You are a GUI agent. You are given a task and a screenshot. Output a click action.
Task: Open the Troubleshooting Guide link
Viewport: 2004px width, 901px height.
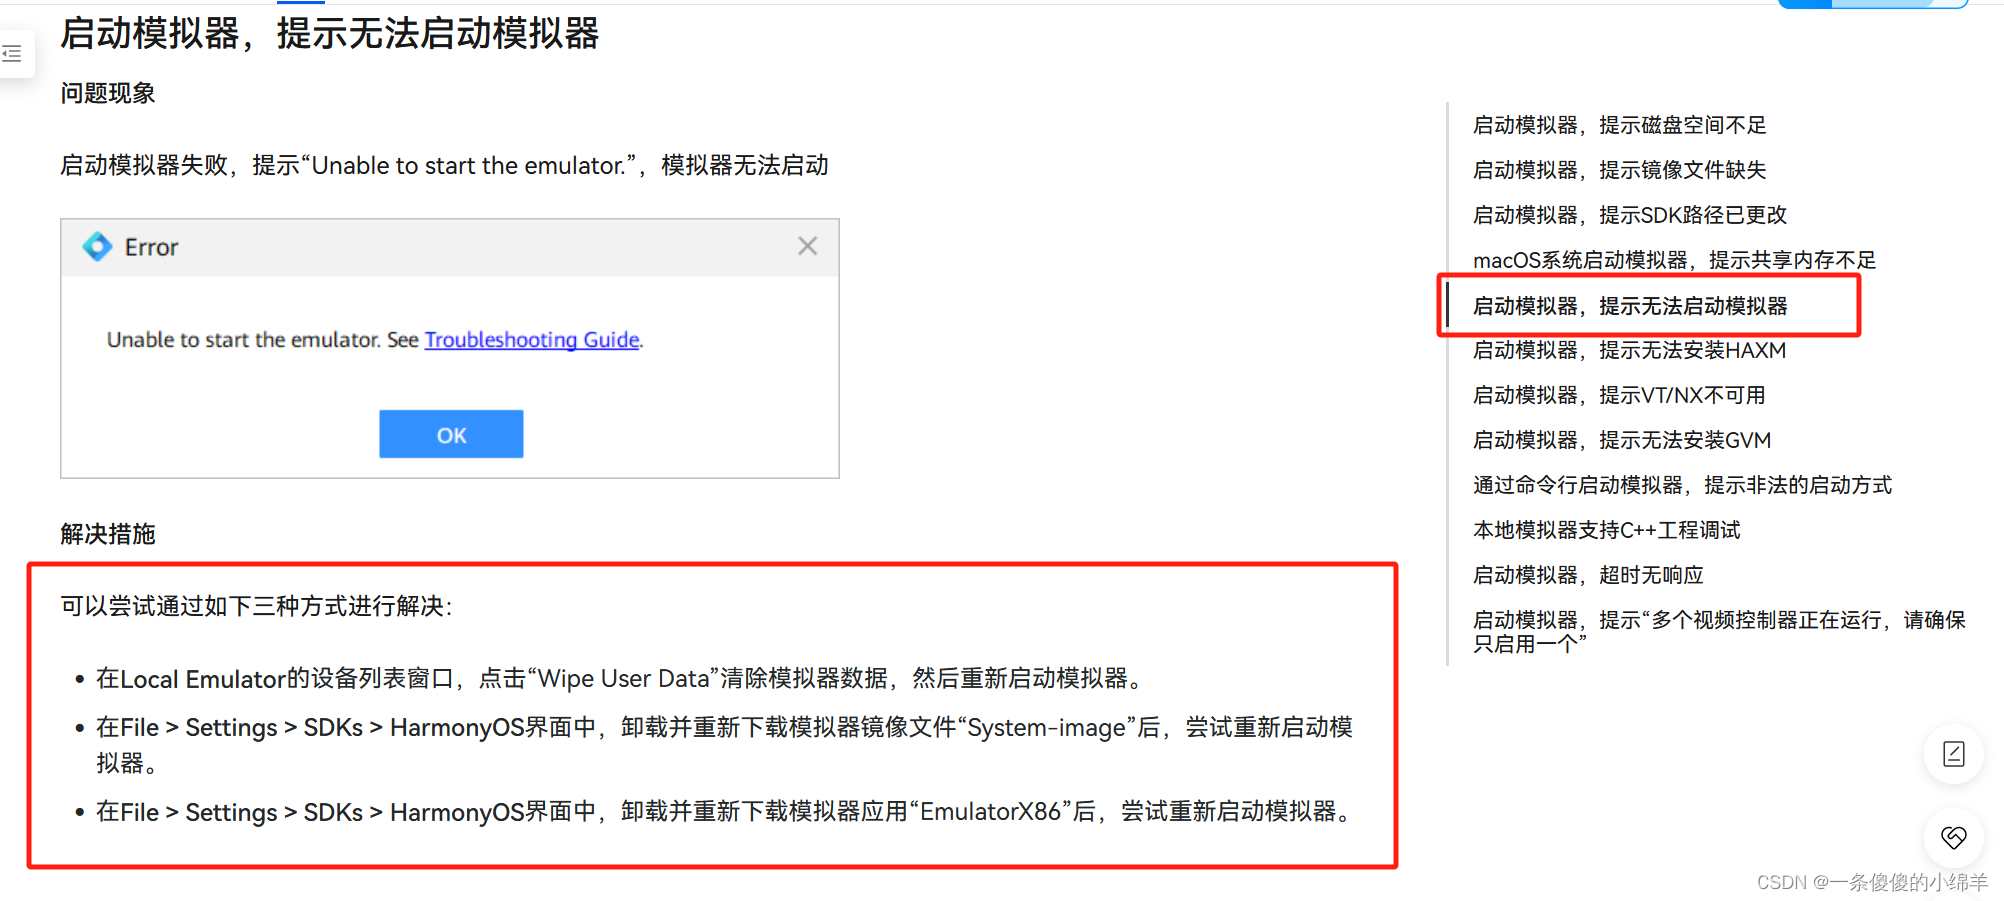coord(532,339)
